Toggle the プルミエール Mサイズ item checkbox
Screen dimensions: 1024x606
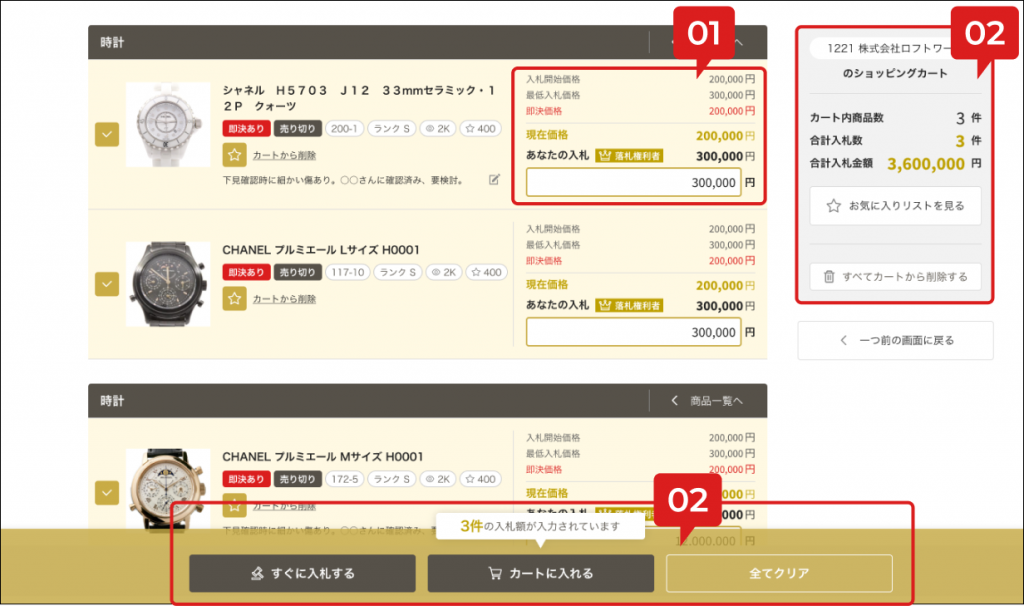107,492
